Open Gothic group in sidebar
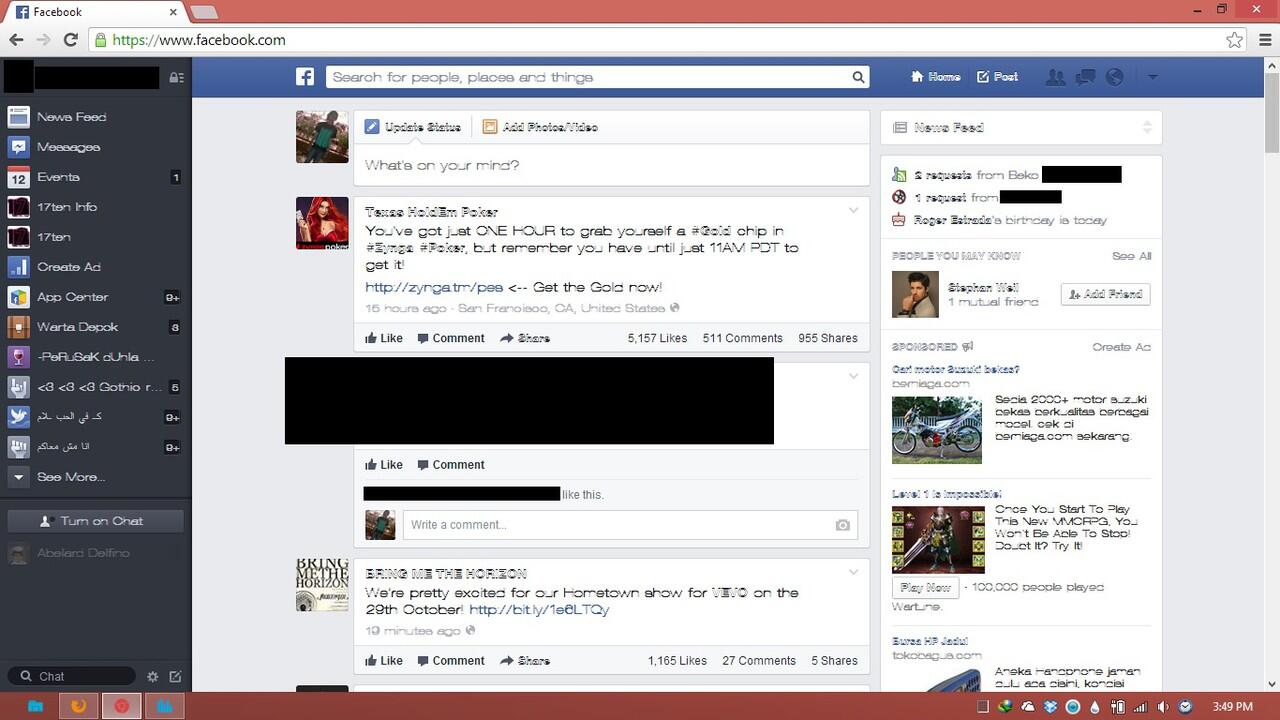 95,387
